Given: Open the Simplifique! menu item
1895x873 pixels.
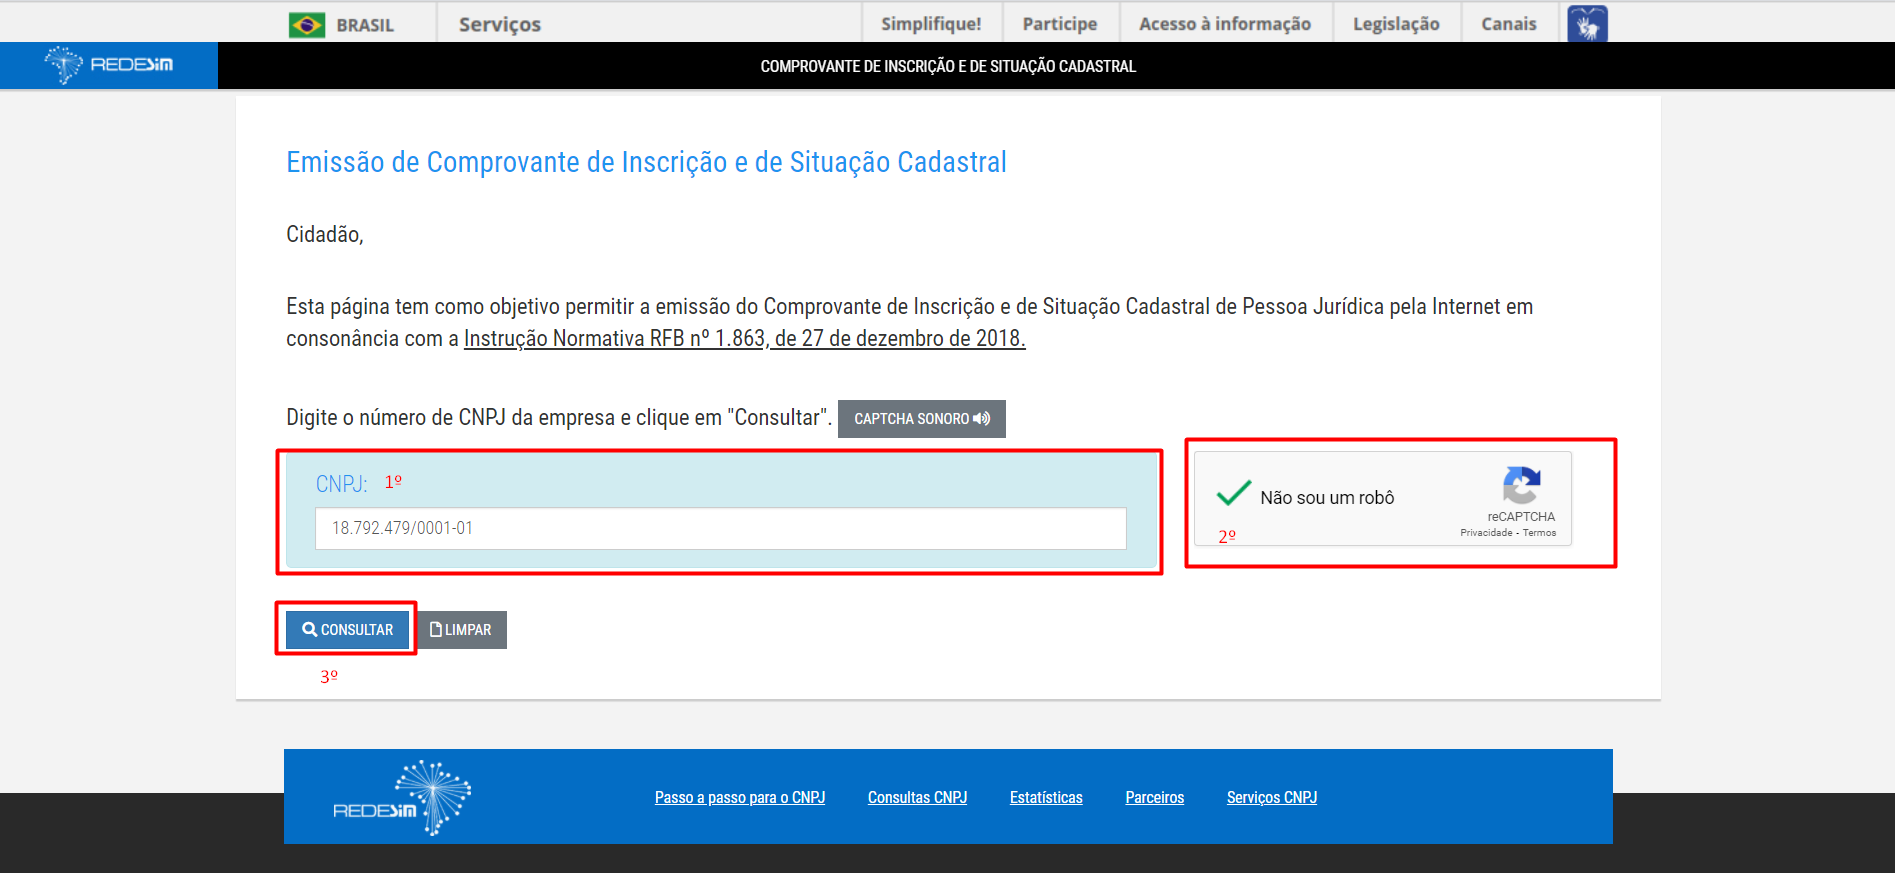Looking at the screenshot, I should [930, 24].
